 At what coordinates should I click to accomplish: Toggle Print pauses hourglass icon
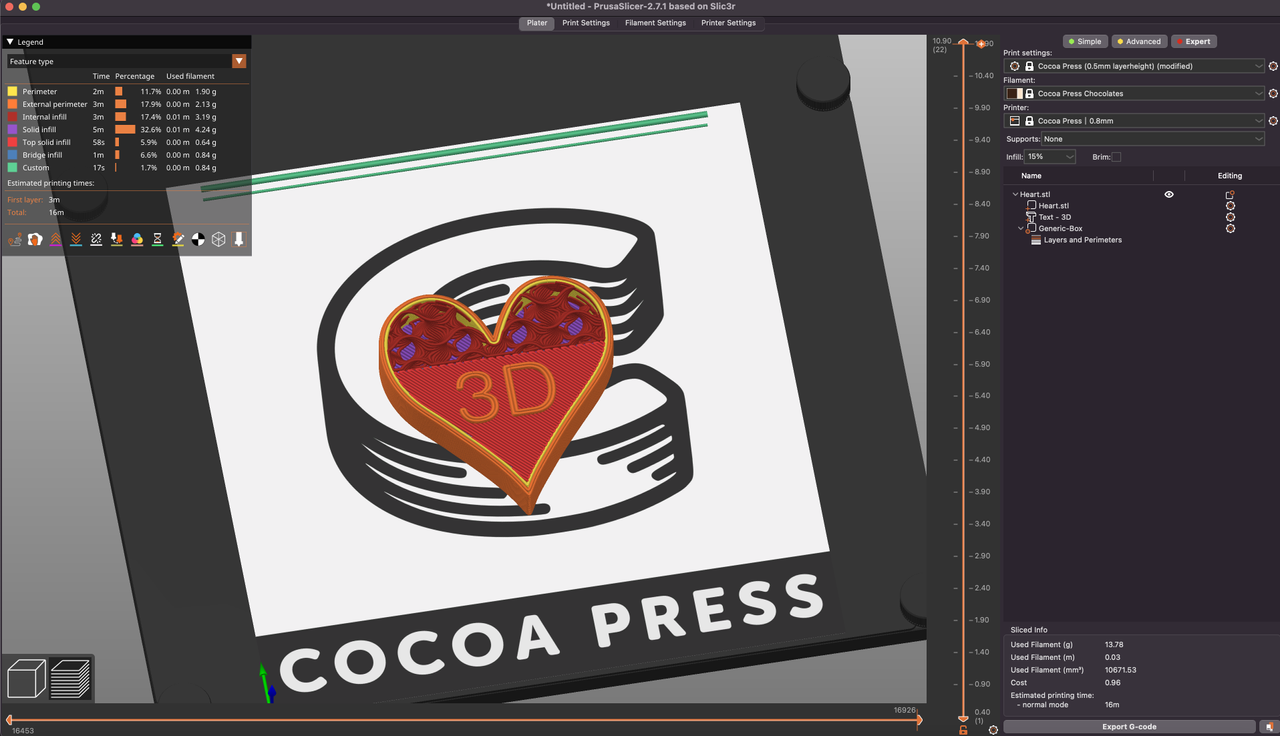click(157, 240)
